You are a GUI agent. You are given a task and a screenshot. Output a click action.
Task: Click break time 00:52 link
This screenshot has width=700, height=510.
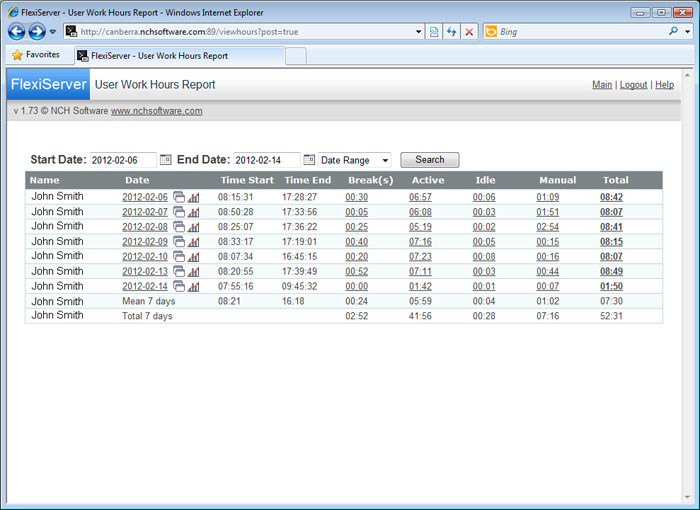point(357,272)
